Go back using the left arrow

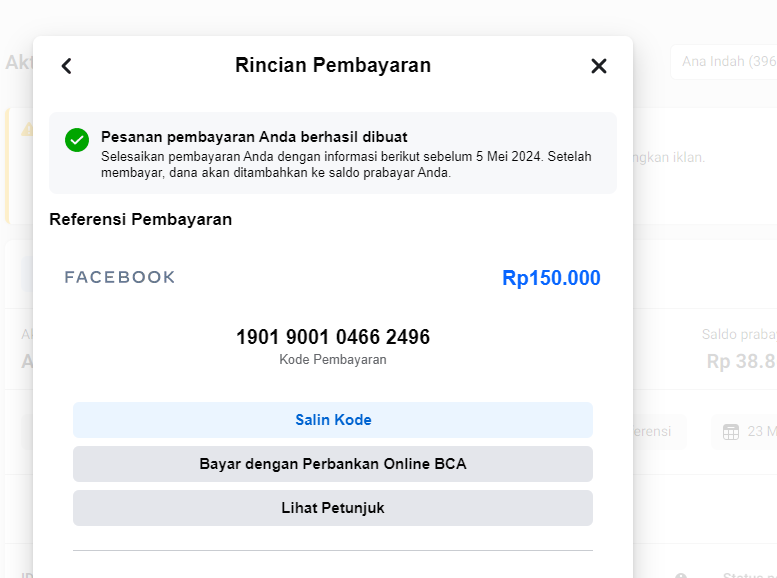(67, 66)
